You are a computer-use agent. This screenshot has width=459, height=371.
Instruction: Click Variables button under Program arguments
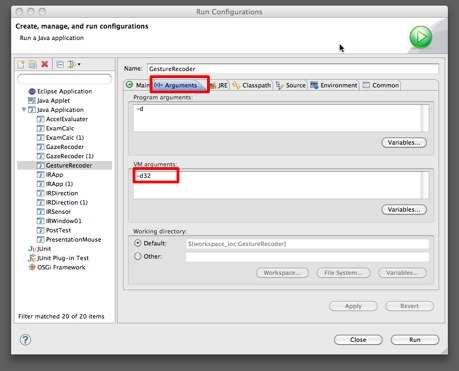(x=404, y=143)
